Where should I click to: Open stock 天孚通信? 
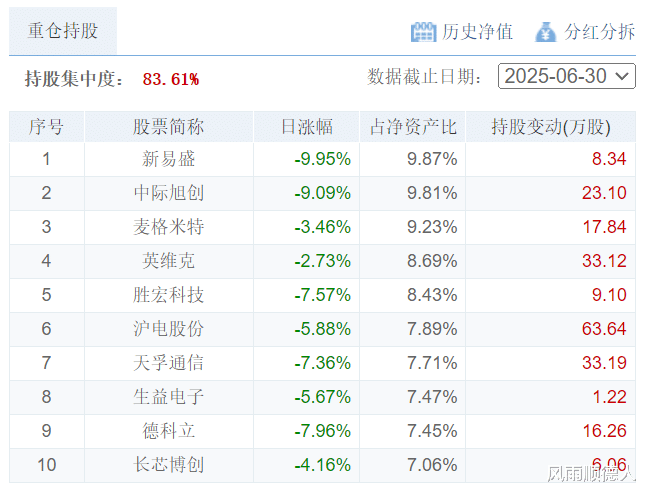click(x=169, y=363)
